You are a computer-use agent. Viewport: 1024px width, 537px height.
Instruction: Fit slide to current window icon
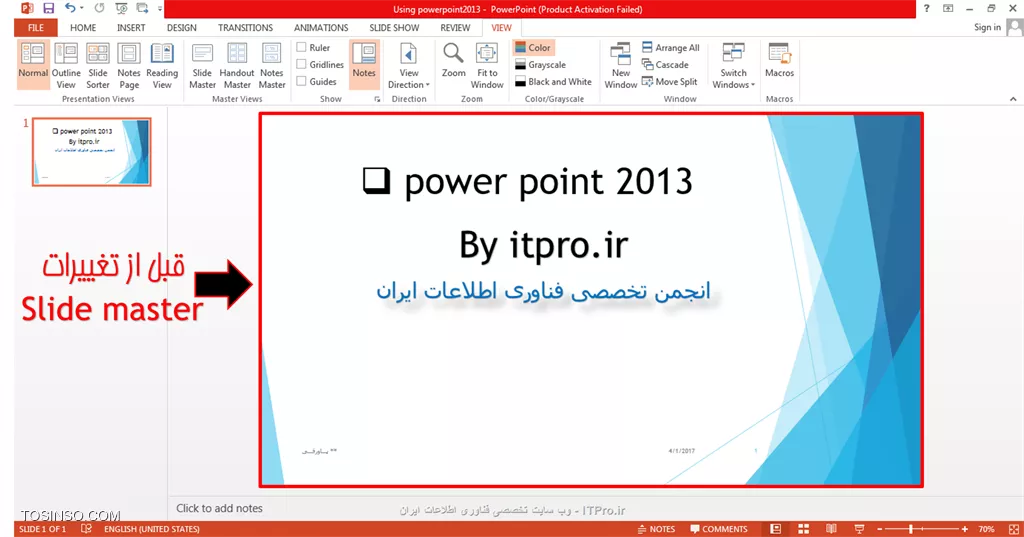point(1014,529)
